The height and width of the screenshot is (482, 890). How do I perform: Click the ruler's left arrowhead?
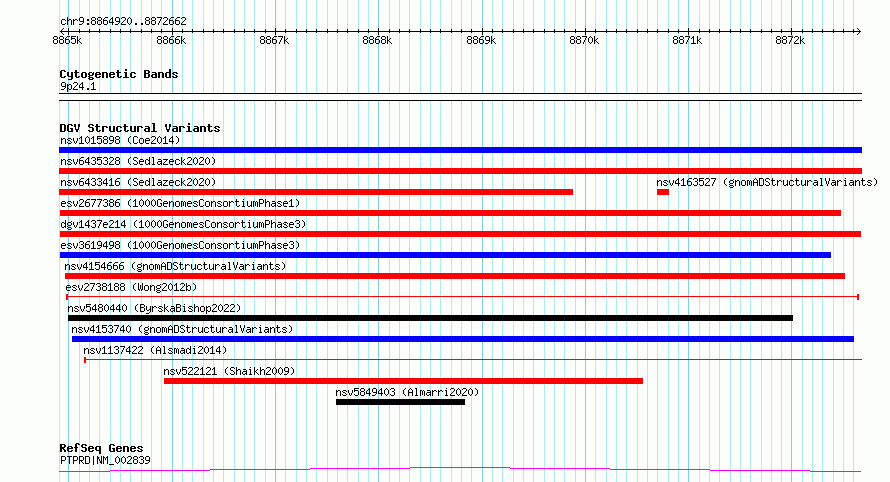coord(62,31)
